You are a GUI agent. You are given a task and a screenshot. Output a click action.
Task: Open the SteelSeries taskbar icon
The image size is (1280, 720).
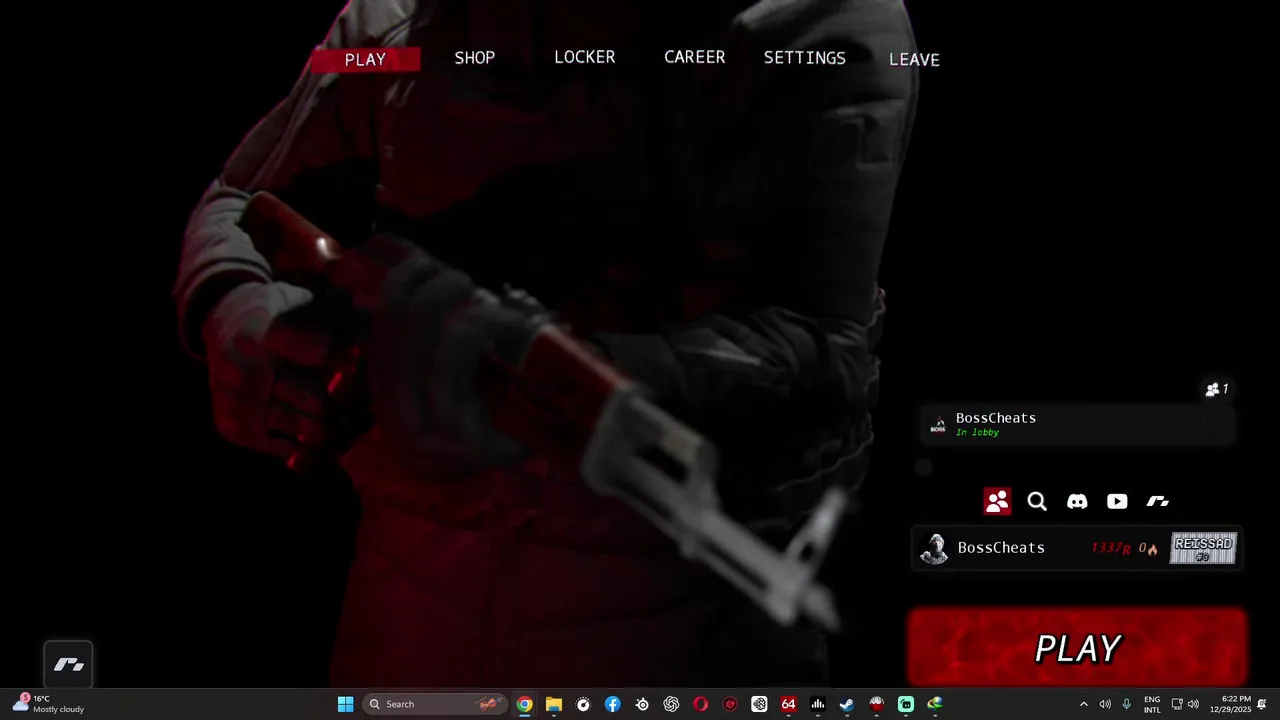click(642, 704)
